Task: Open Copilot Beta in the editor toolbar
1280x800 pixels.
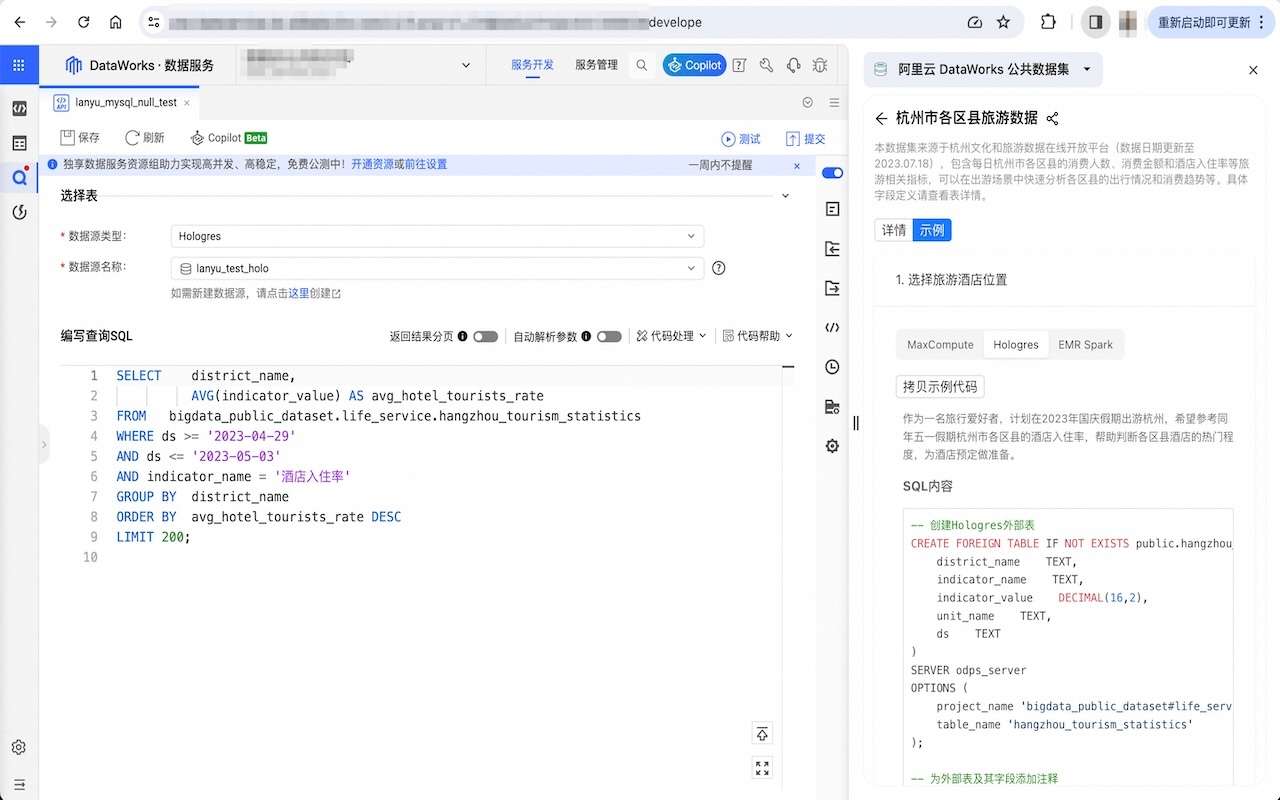Action: pos(228,138)
